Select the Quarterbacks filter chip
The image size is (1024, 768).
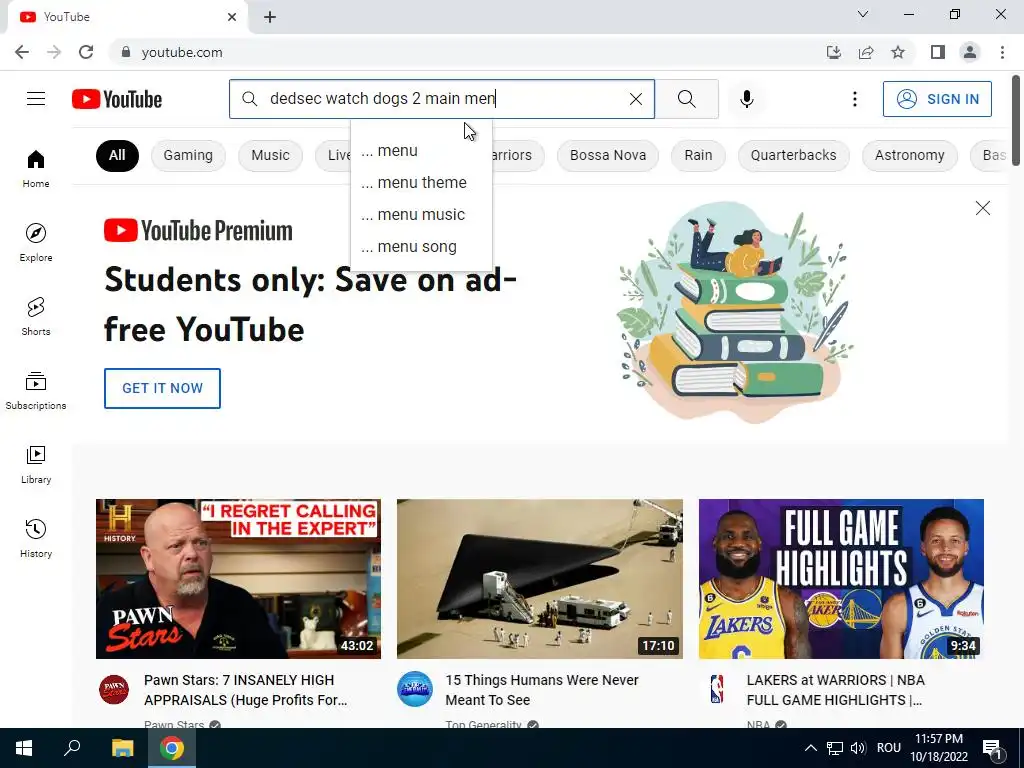(793, 155)
